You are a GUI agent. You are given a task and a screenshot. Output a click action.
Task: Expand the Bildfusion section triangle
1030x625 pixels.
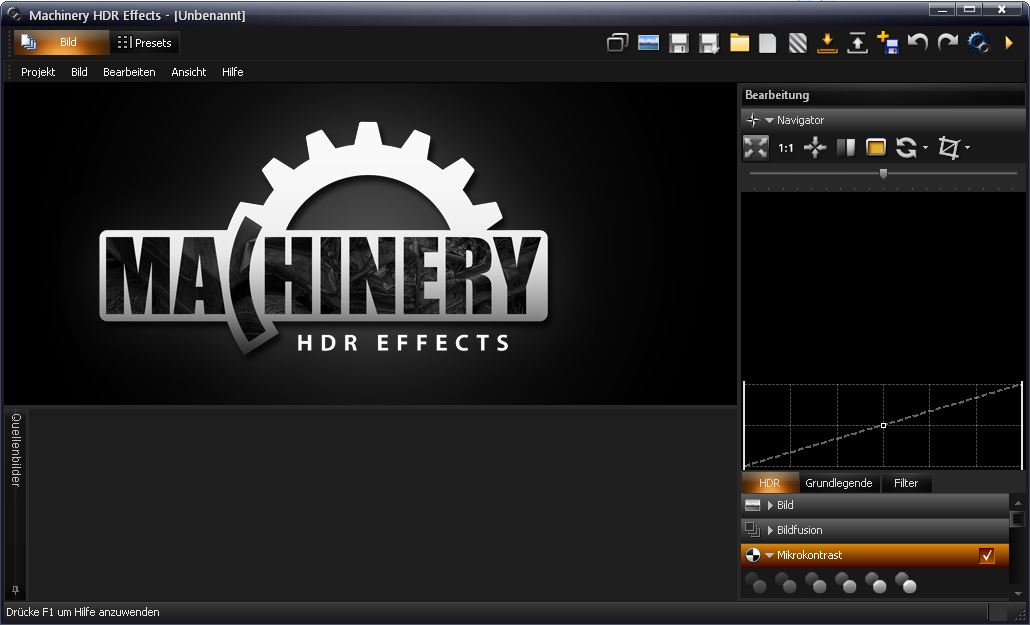tap(770, 530)
